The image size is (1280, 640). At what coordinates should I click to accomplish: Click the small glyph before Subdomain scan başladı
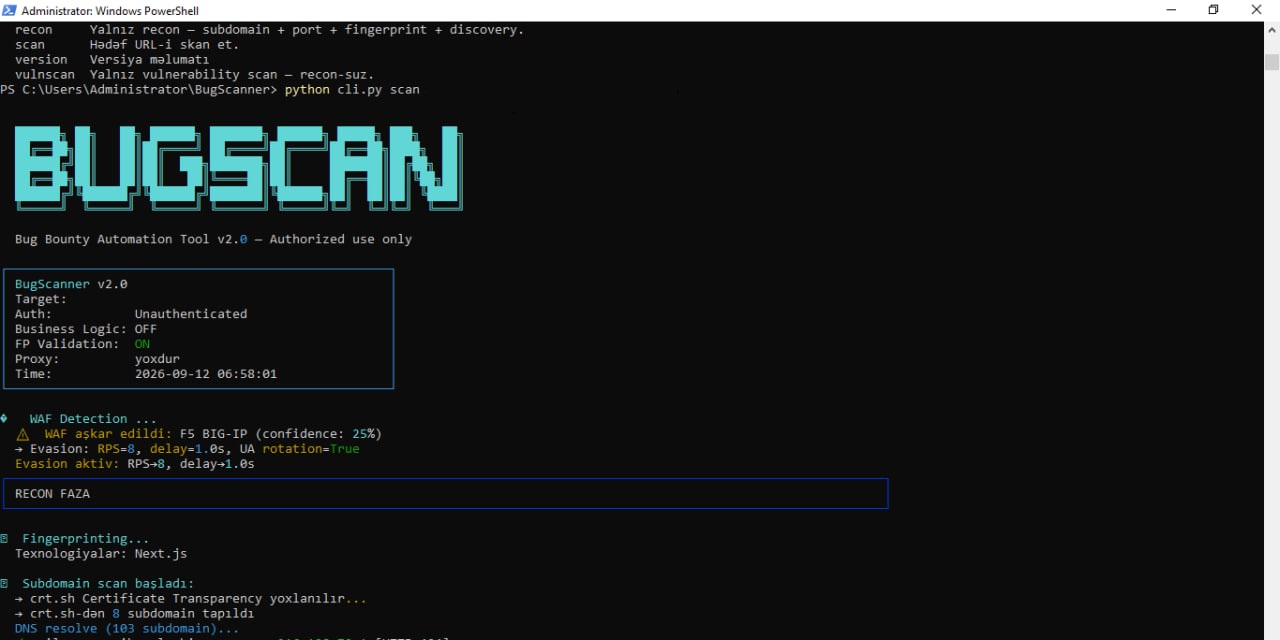[x=4, y=583]
